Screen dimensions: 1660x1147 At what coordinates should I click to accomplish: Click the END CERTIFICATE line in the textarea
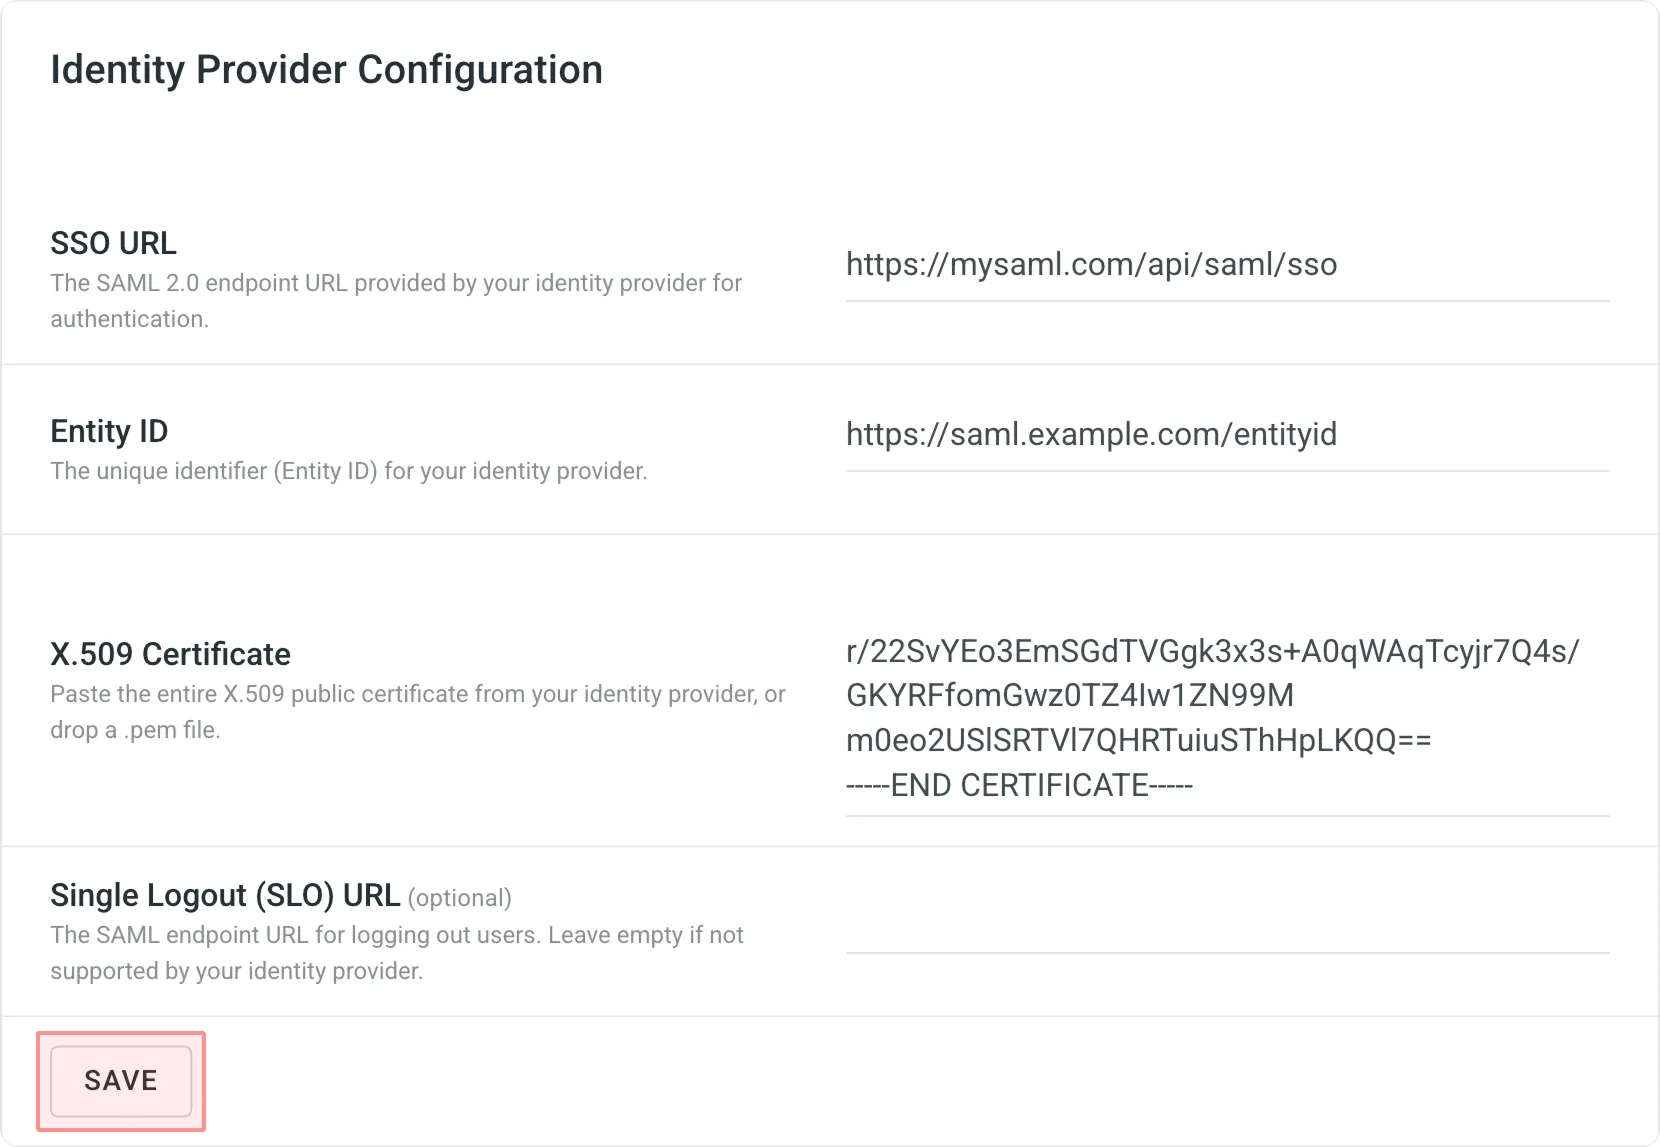coord(1020,785)
